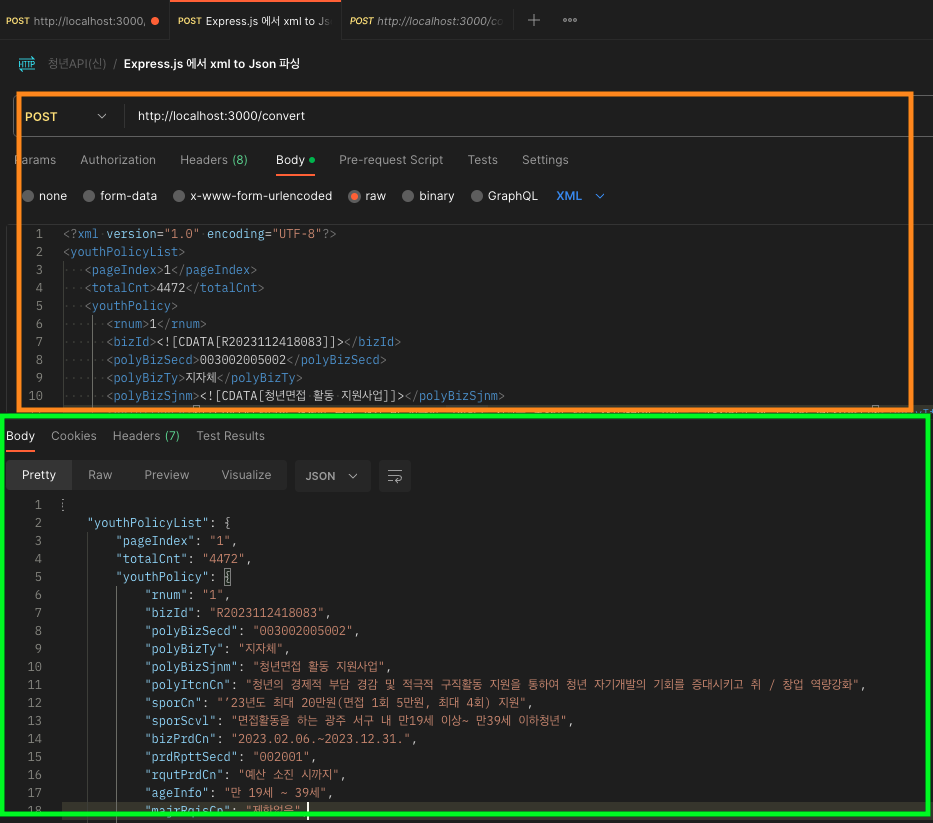Screen dimensions: 933x823
Task: Switch response view to Visualize
Action: click(246, 475)
